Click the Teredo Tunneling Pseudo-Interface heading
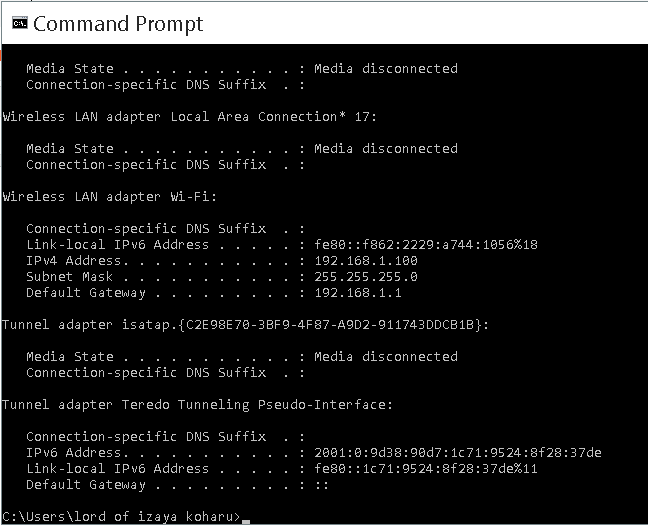648x528 pixels. pos(197,405)
